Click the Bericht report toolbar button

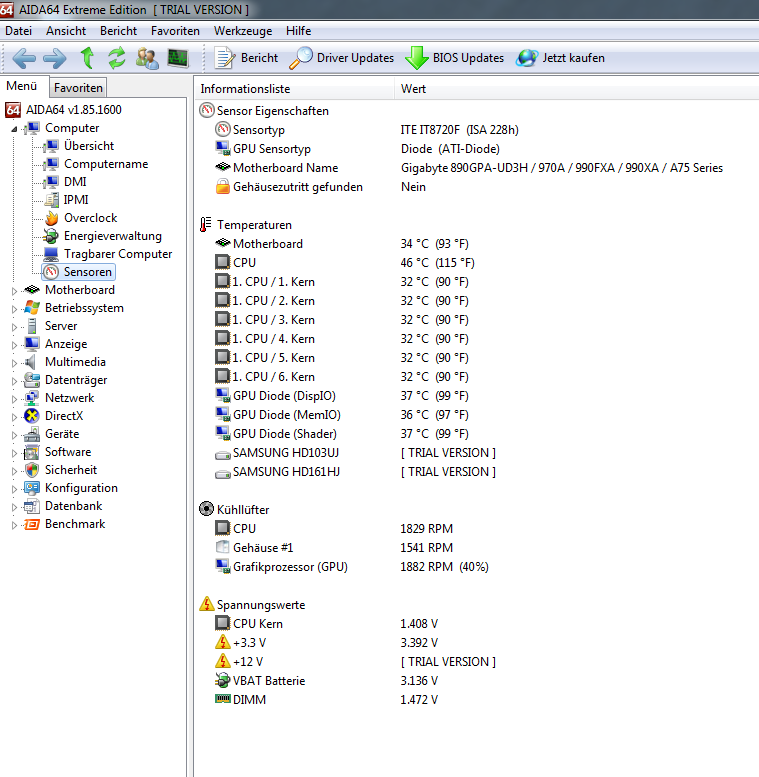click(246, 58)
